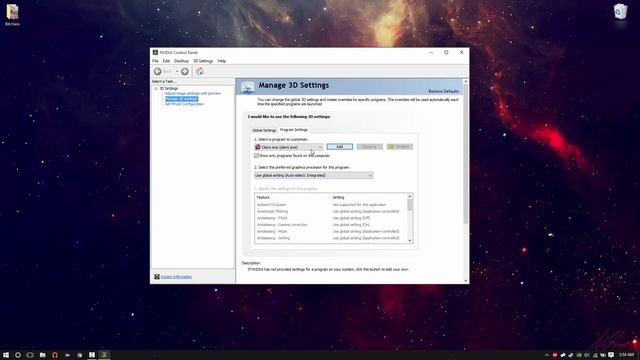Viewport: 640px width, 360px height.
Task: Click the greyed Restore button
Action: click(400, 147)
